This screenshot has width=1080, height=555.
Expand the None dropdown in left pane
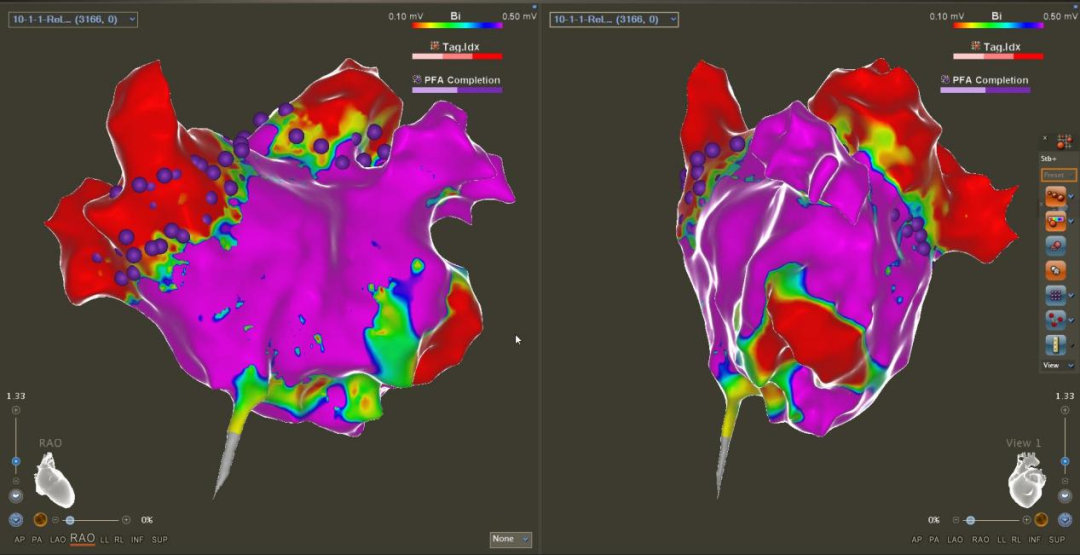[x=510, y=539]
